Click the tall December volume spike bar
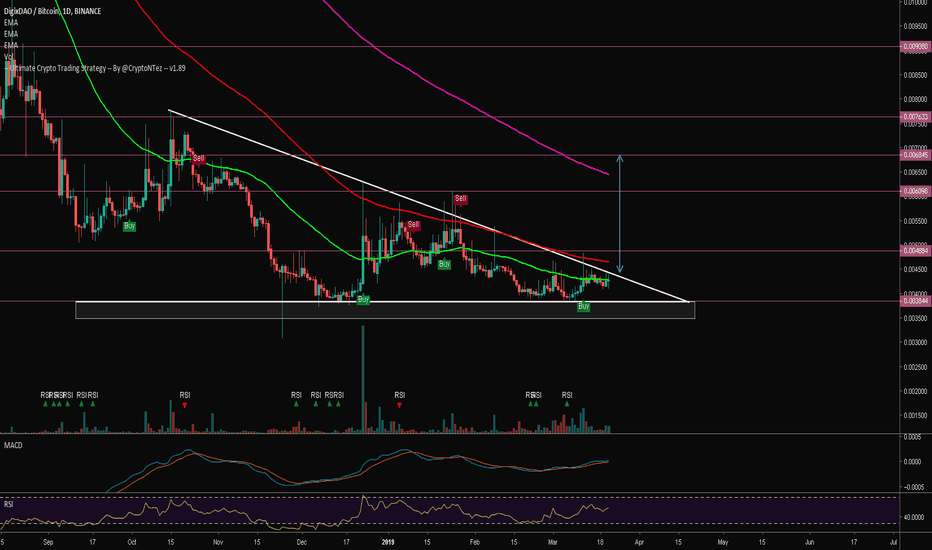The image size is (932, 550). [363, 379]
